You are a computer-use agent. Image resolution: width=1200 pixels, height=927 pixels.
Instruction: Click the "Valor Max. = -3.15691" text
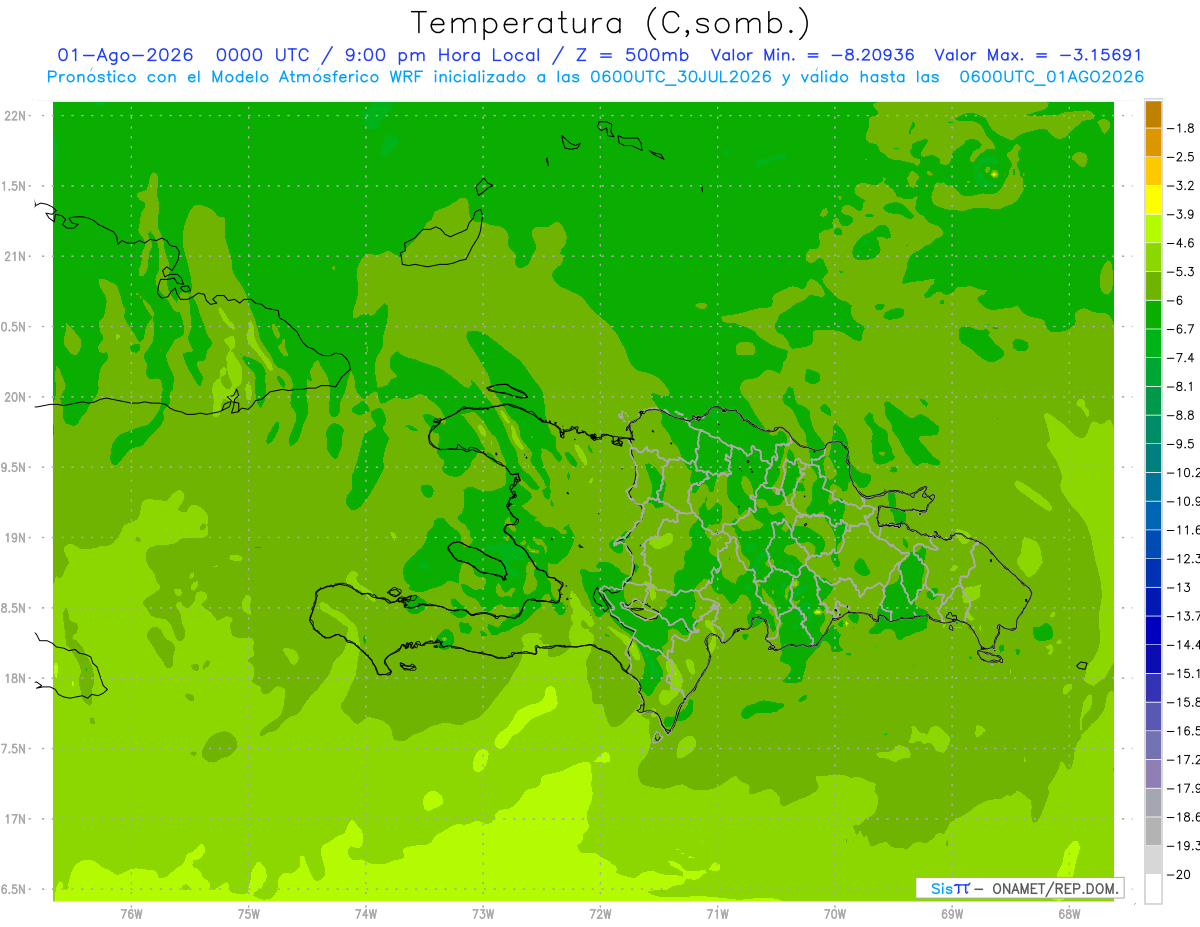(x=1038, y=55)
